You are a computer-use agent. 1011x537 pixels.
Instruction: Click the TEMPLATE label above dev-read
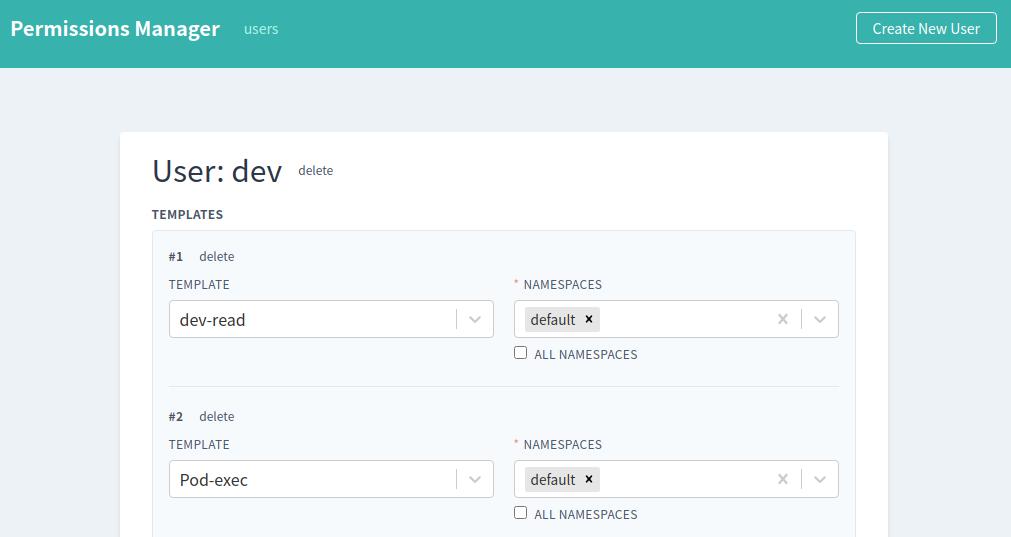(x=199, y=284)
